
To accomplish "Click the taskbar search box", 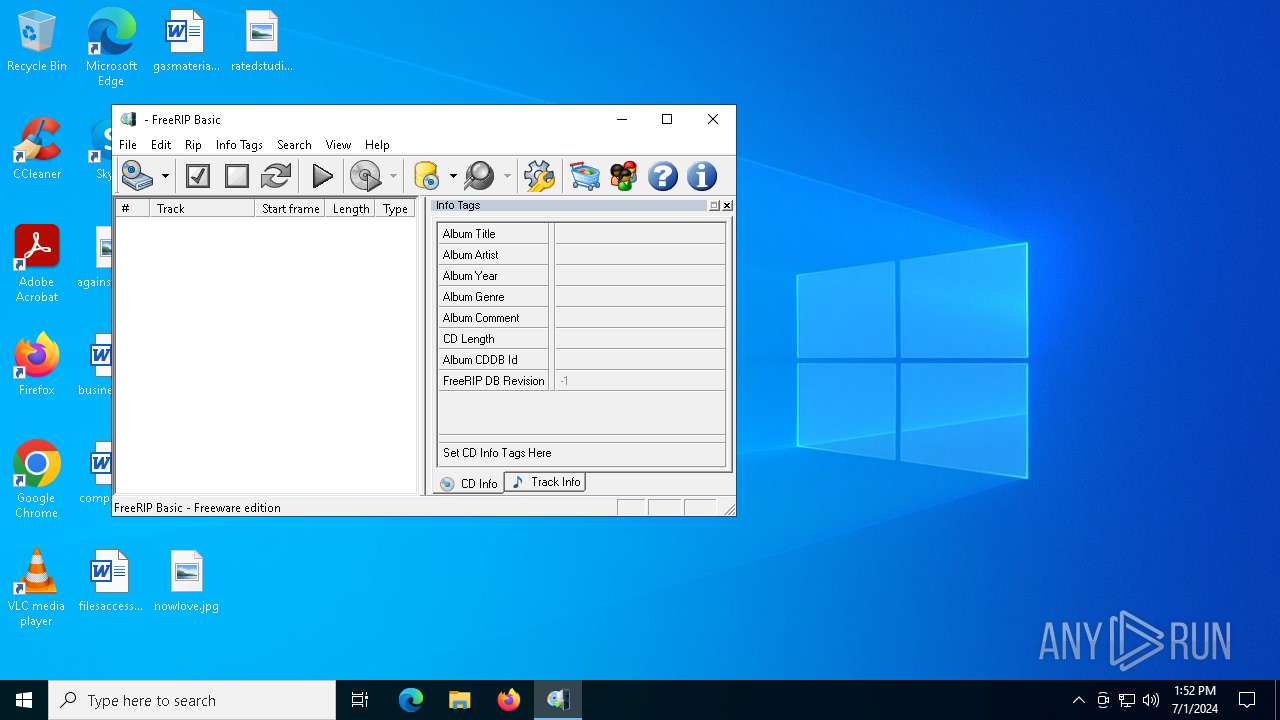I will pos(192,700).
